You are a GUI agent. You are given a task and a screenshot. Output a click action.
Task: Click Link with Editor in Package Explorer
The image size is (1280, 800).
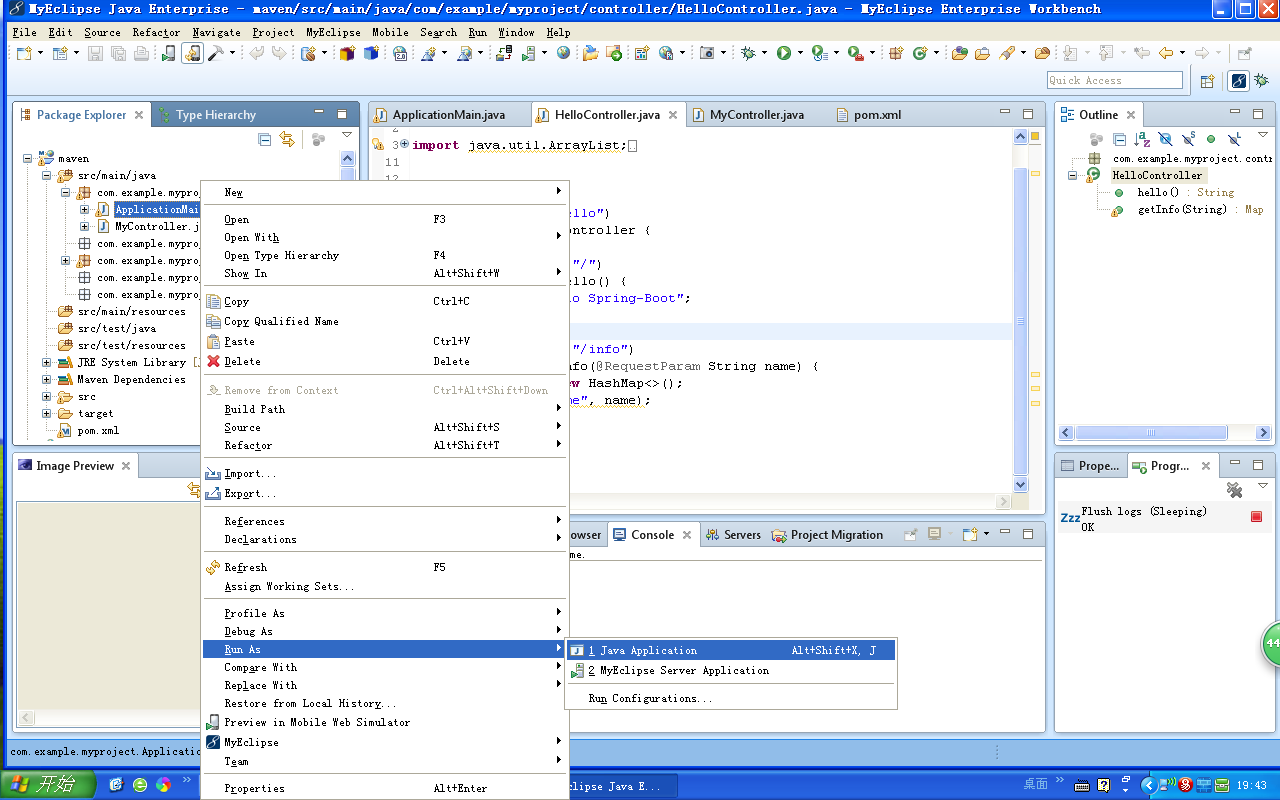pos(287,139)
